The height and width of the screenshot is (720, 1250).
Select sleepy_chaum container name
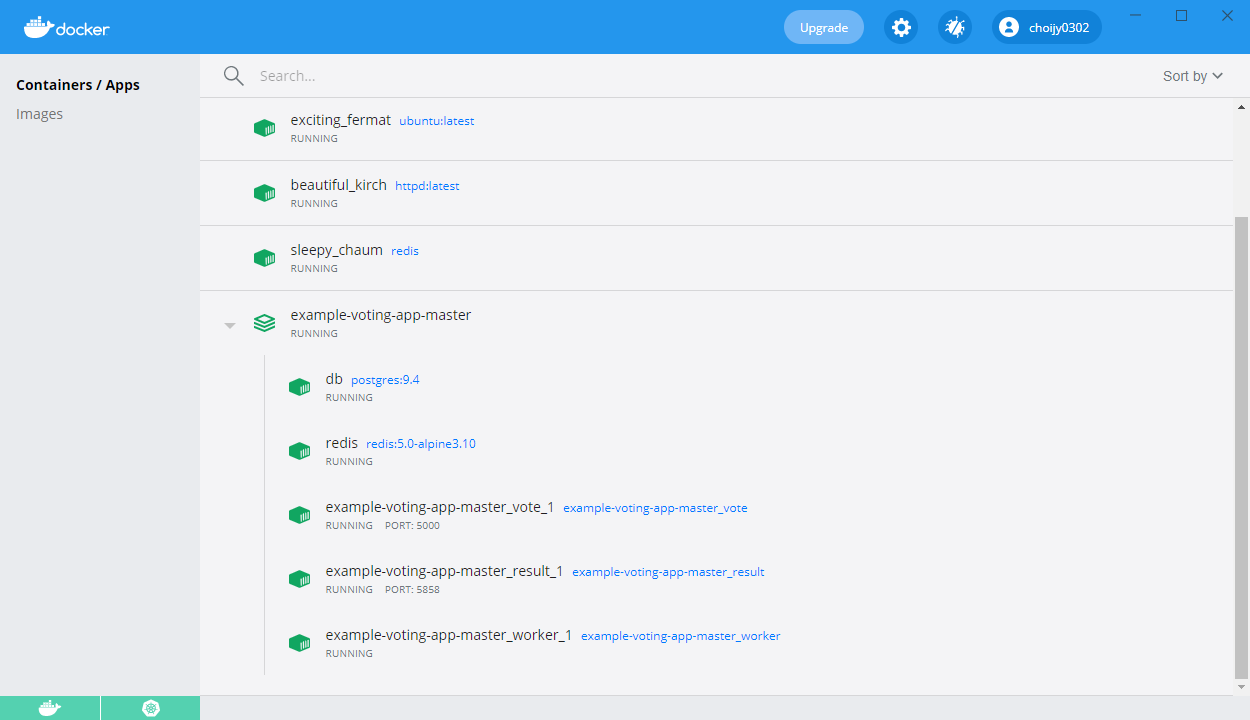pyautogui.click(x=337, y=250)
